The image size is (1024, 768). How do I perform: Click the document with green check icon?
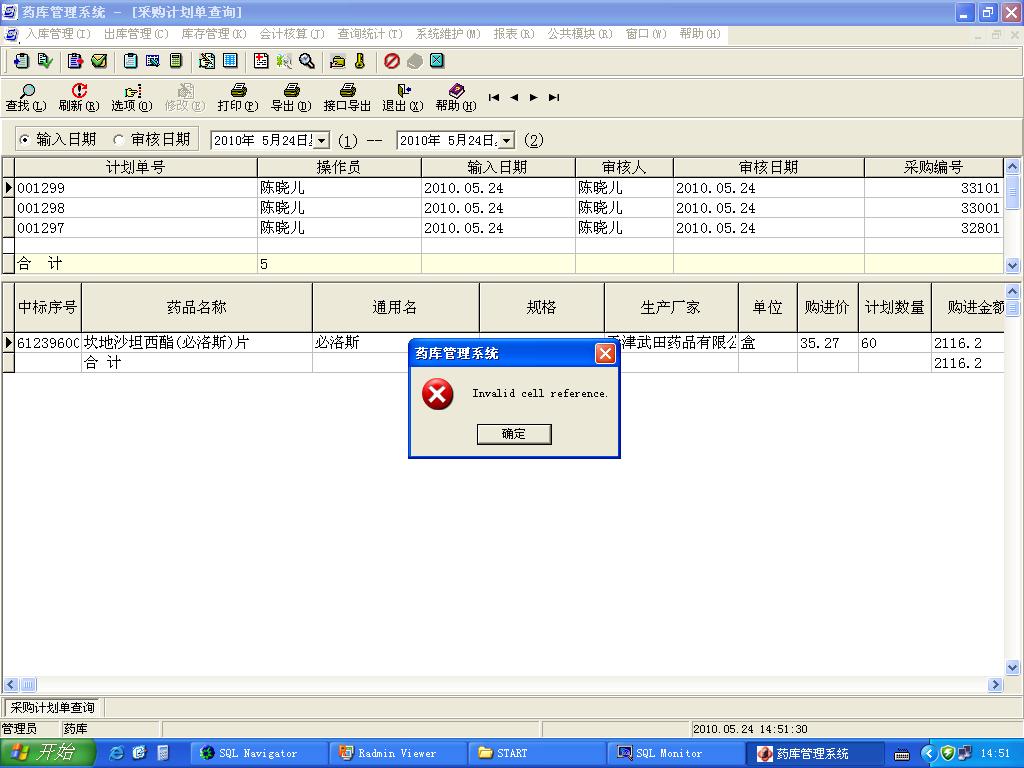45,61
